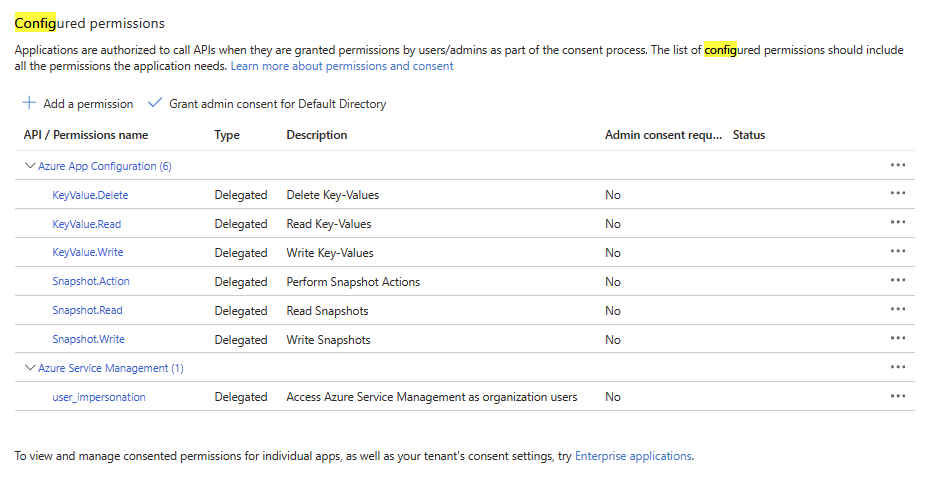Open the Enterprise applications link

633,456
